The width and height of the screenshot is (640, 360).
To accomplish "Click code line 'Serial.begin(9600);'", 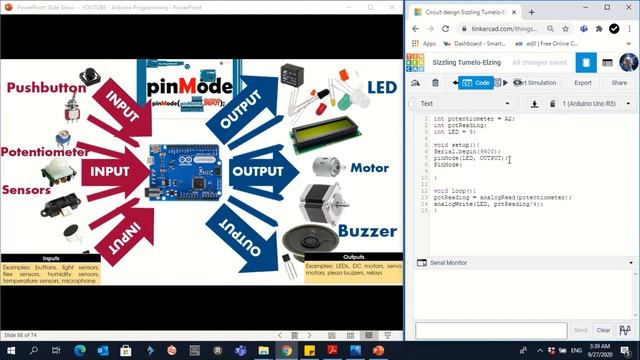I will (x=467, y=151).
